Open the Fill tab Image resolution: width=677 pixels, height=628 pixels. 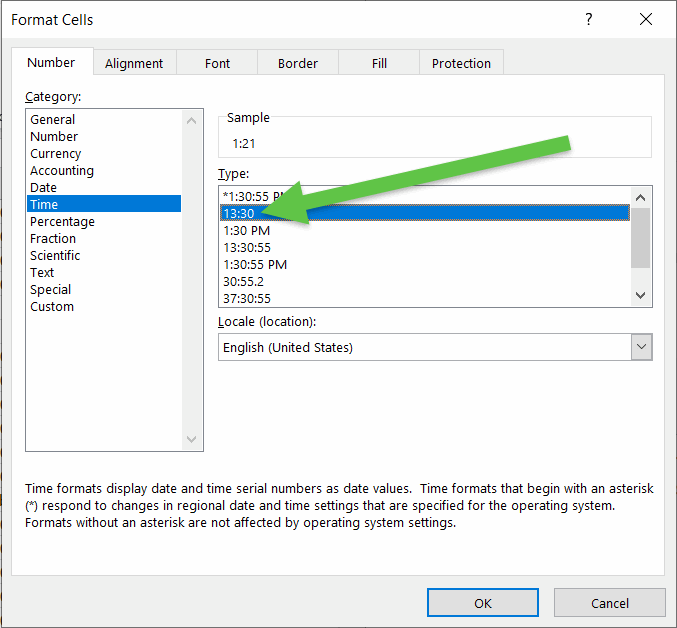(x=379, y=63)
